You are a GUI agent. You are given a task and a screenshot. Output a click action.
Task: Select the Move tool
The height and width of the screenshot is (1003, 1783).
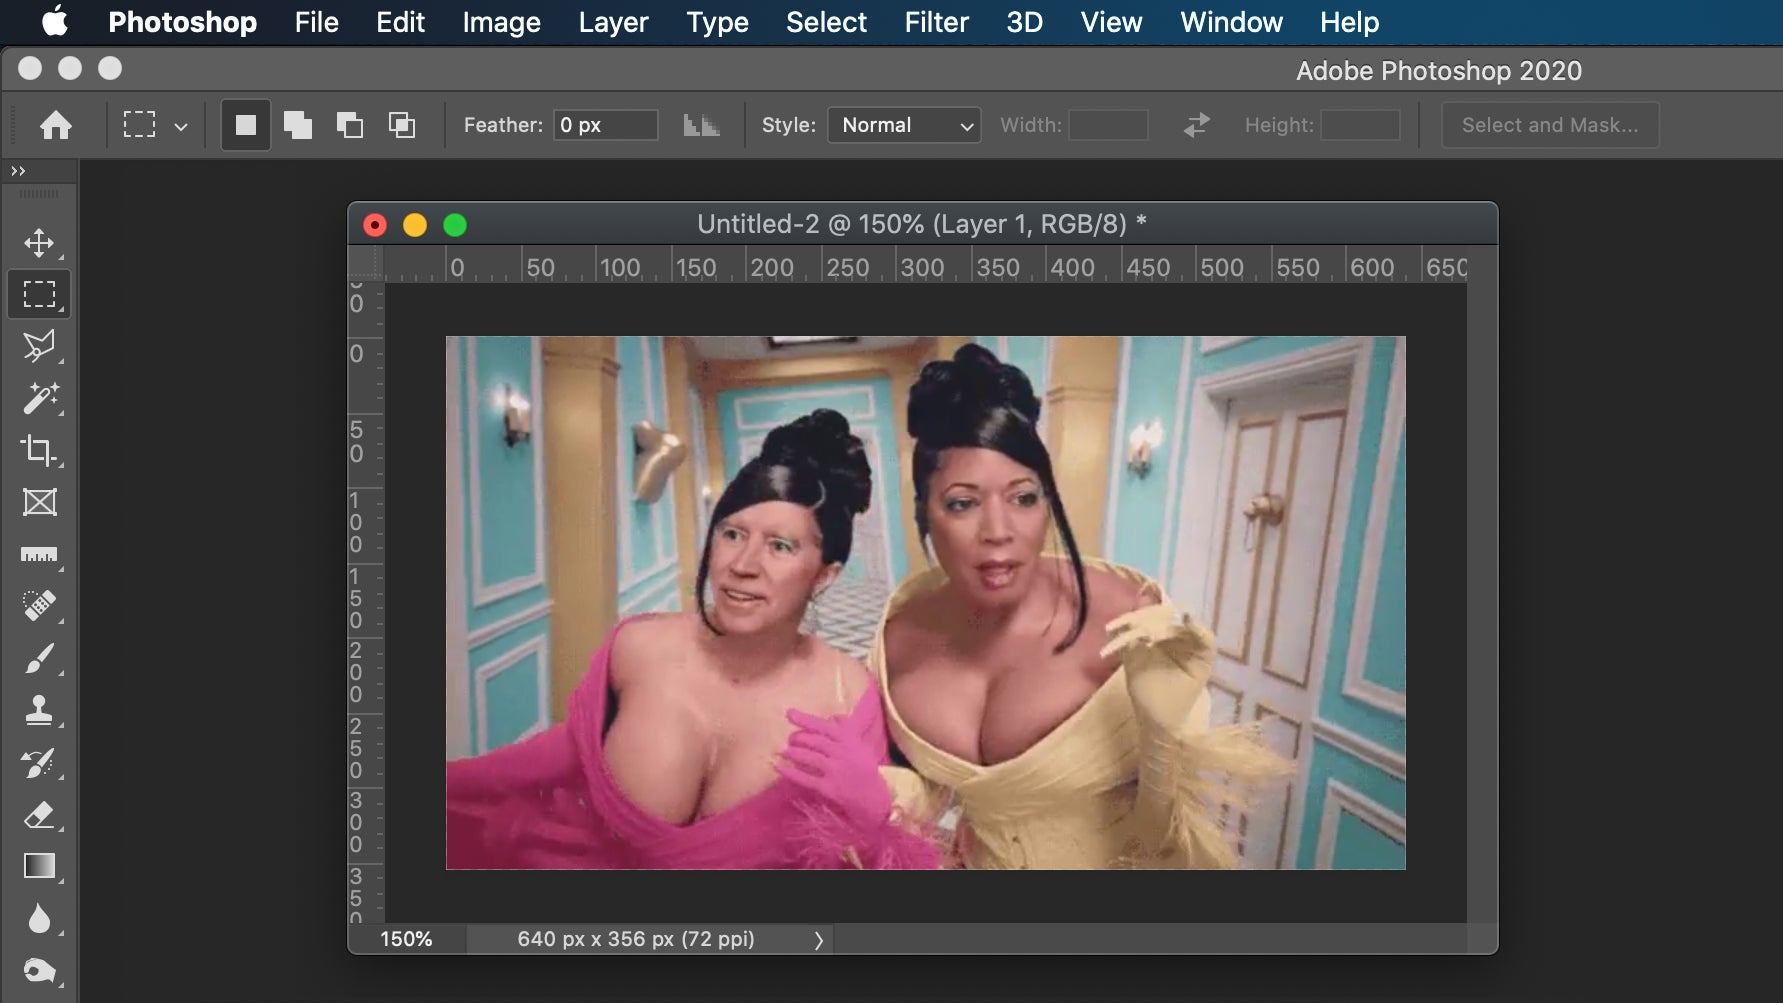[39, 243]
